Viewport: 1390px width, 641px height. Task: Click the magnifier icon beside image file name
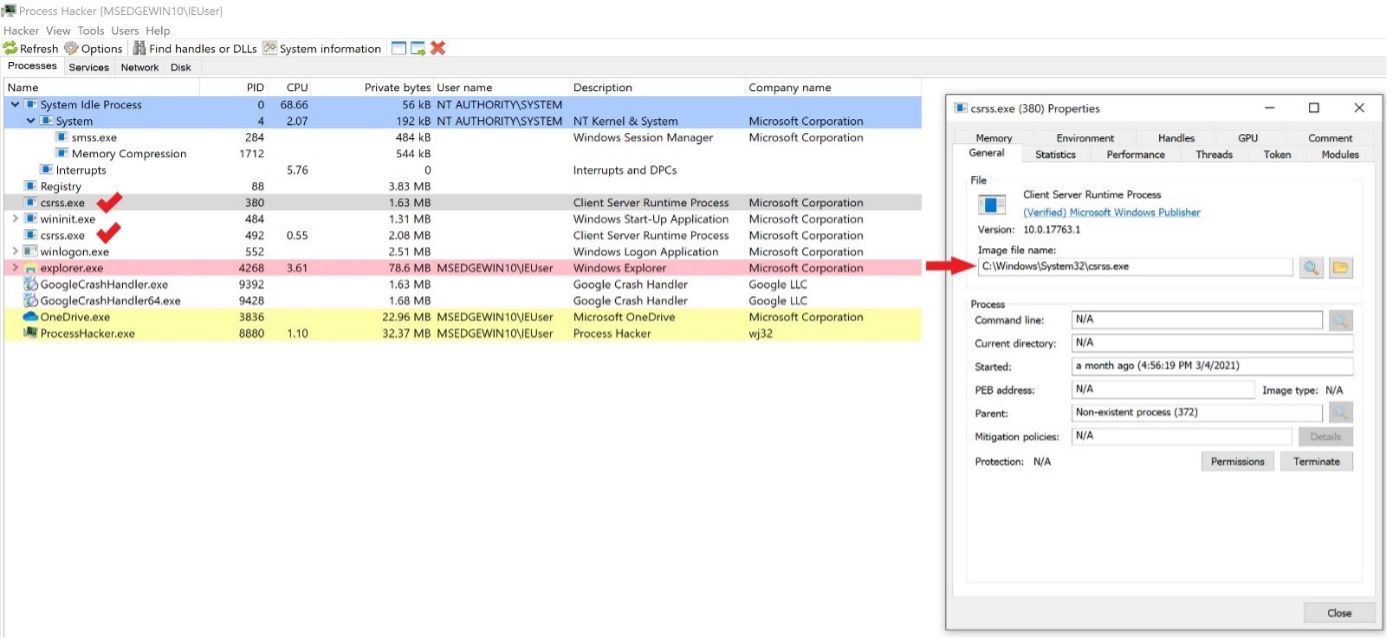click(x=1311, y=267)
